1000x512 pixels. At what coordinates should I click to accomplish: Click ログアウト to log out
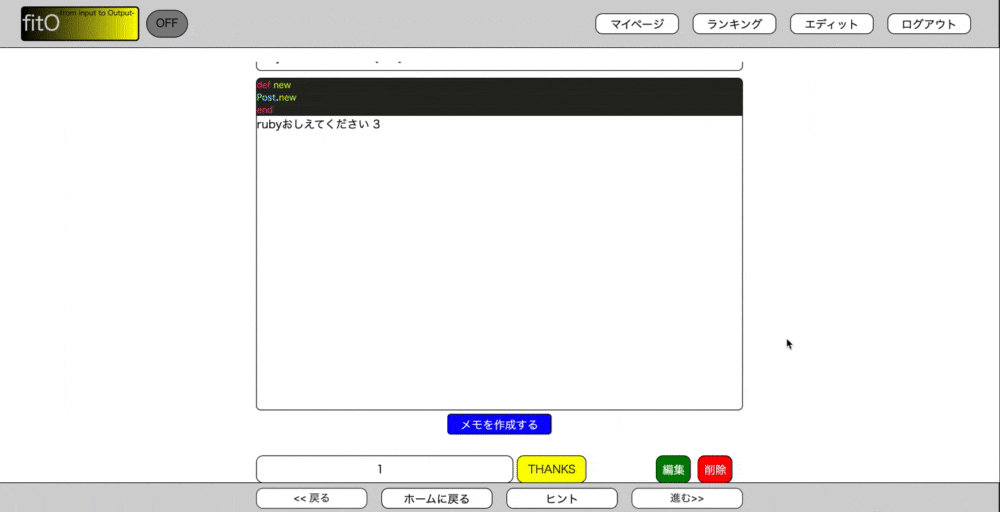tap(929, 24)
